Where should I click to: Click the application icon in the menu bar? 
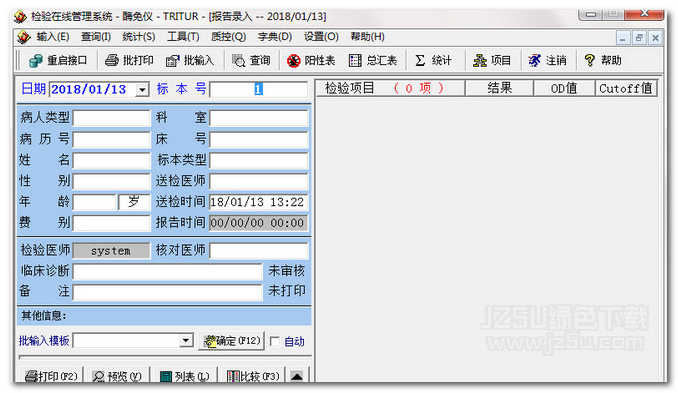click(x=24, y=37)
